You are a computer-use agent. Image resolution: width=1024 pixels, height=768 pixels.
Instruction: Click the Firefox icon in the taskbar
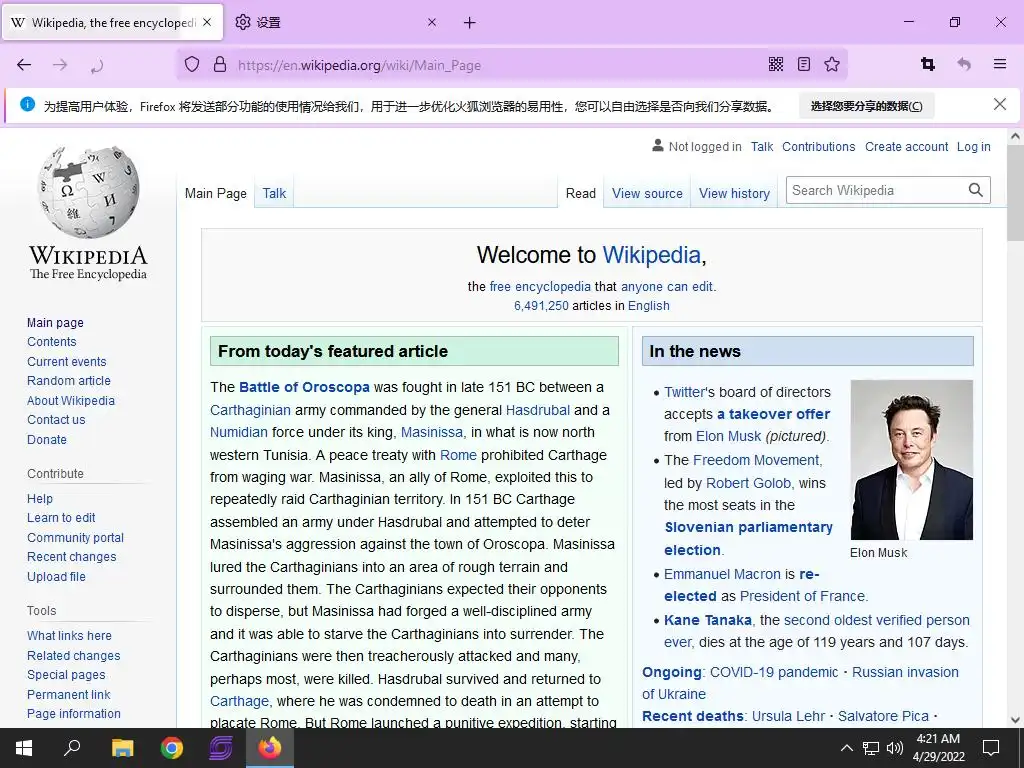point(270,748)
